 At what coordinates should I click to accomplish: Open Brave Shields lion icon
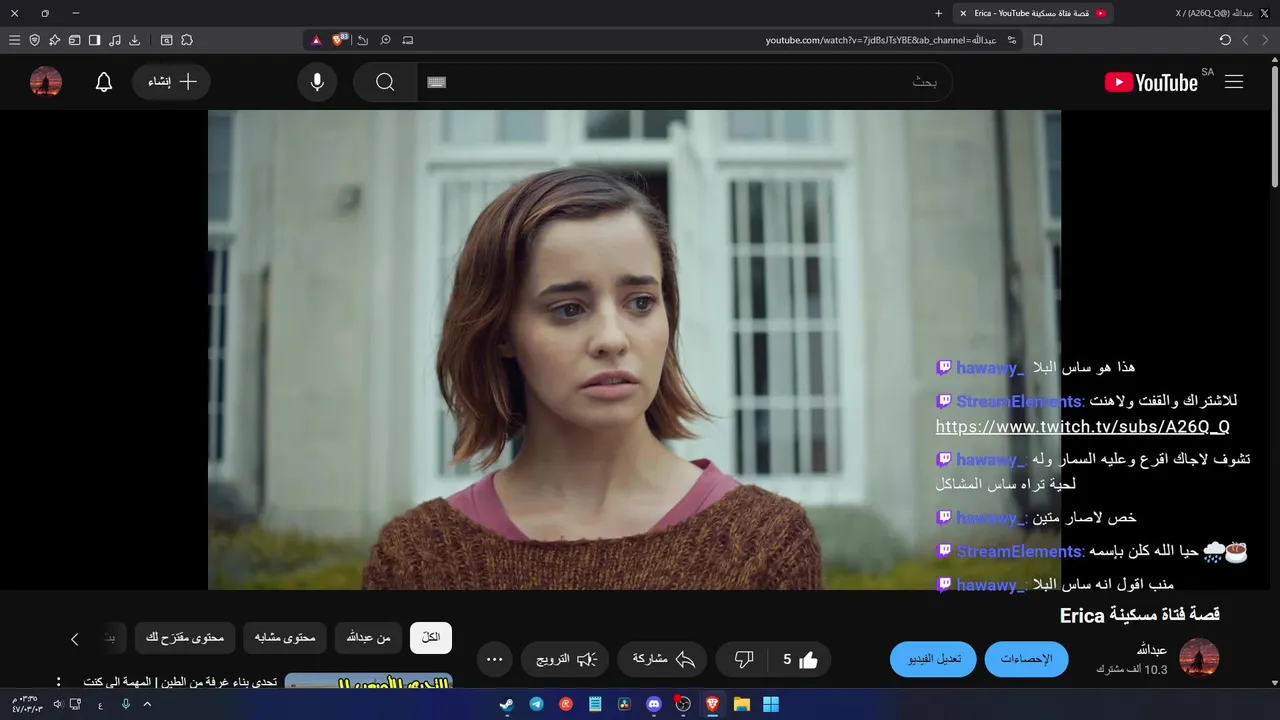coord(339,40)
